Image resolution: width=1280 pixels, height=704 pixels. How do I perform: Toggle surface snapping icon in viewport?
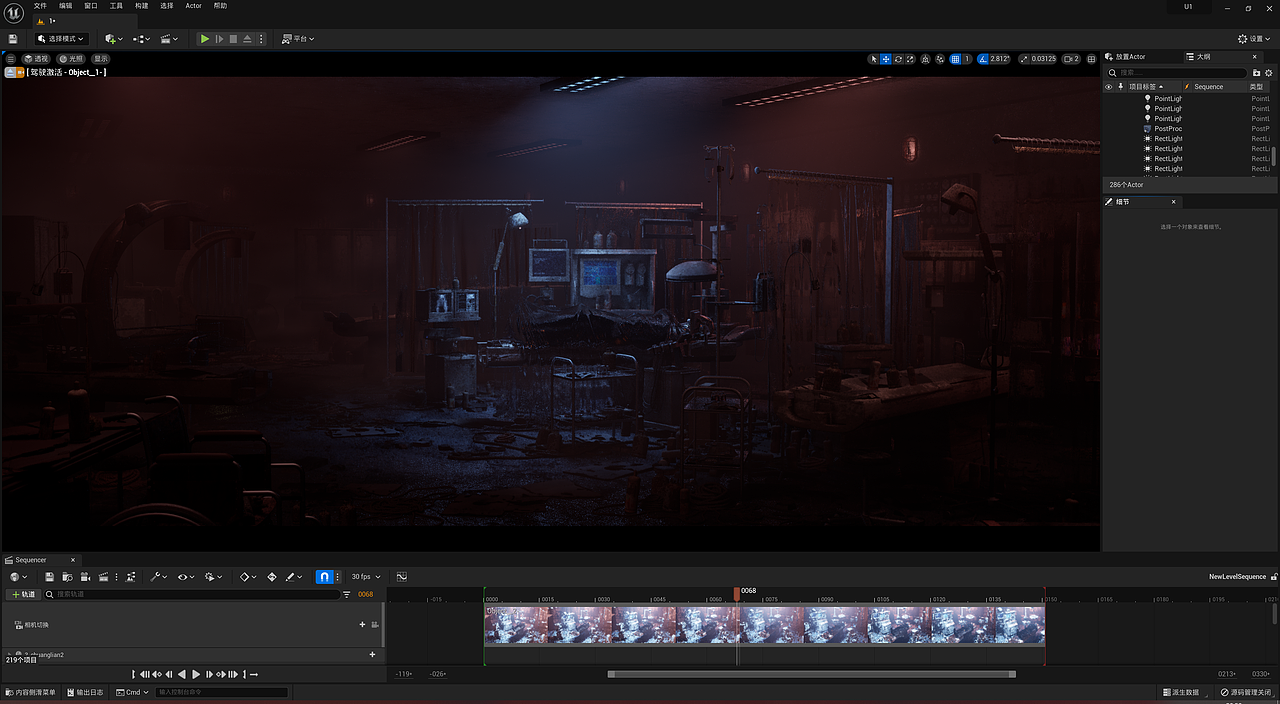point(940,59)
